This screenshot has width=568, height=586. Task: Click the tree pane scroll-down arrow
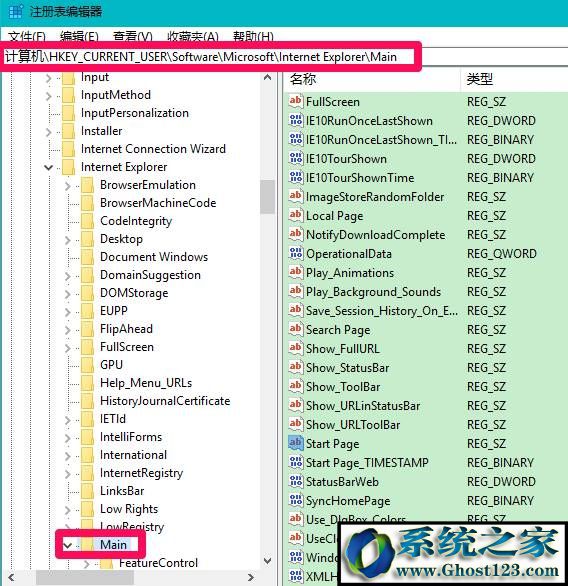[x=267, y=561]
